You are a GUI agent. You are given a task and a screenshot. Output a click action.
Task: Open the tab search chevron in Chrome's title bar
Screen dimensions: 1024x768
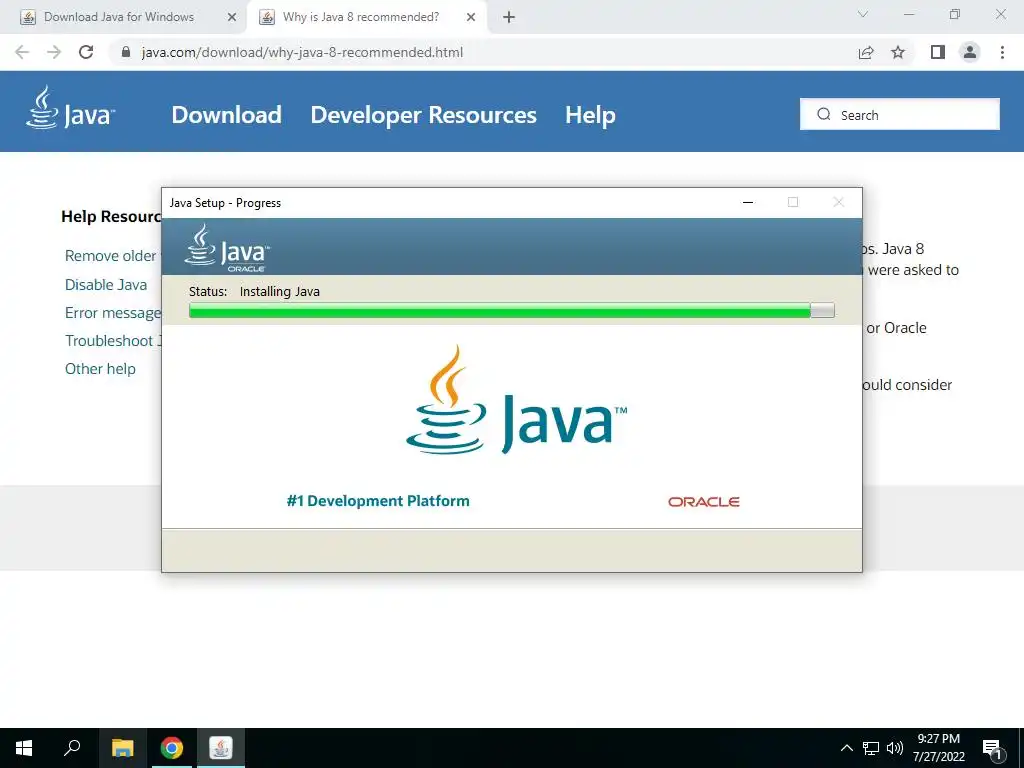pyautogui.click(x=863, y=14)
